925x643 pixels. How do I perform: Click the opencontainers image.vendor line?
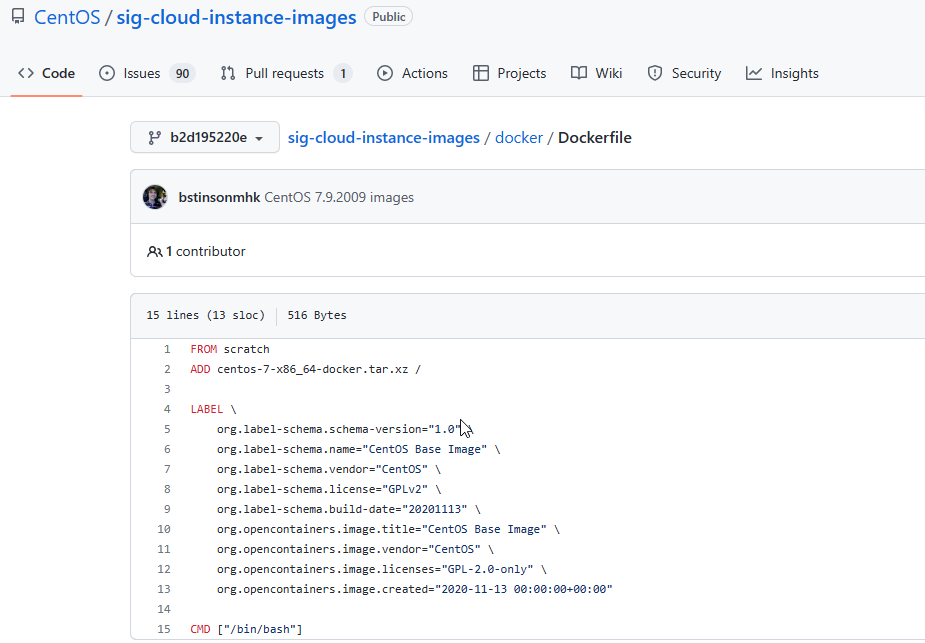[x=355, y=549]
